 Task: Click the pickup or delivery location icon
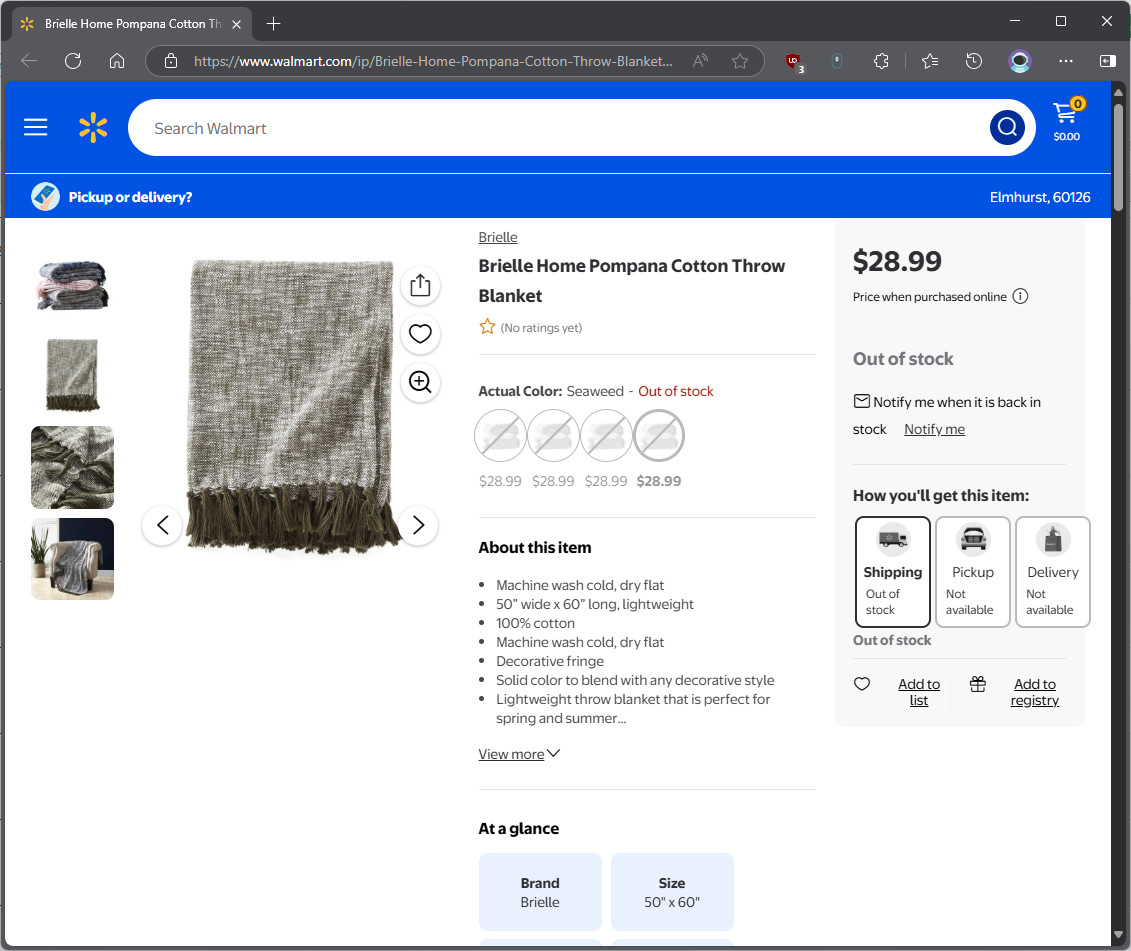(45, 196)
